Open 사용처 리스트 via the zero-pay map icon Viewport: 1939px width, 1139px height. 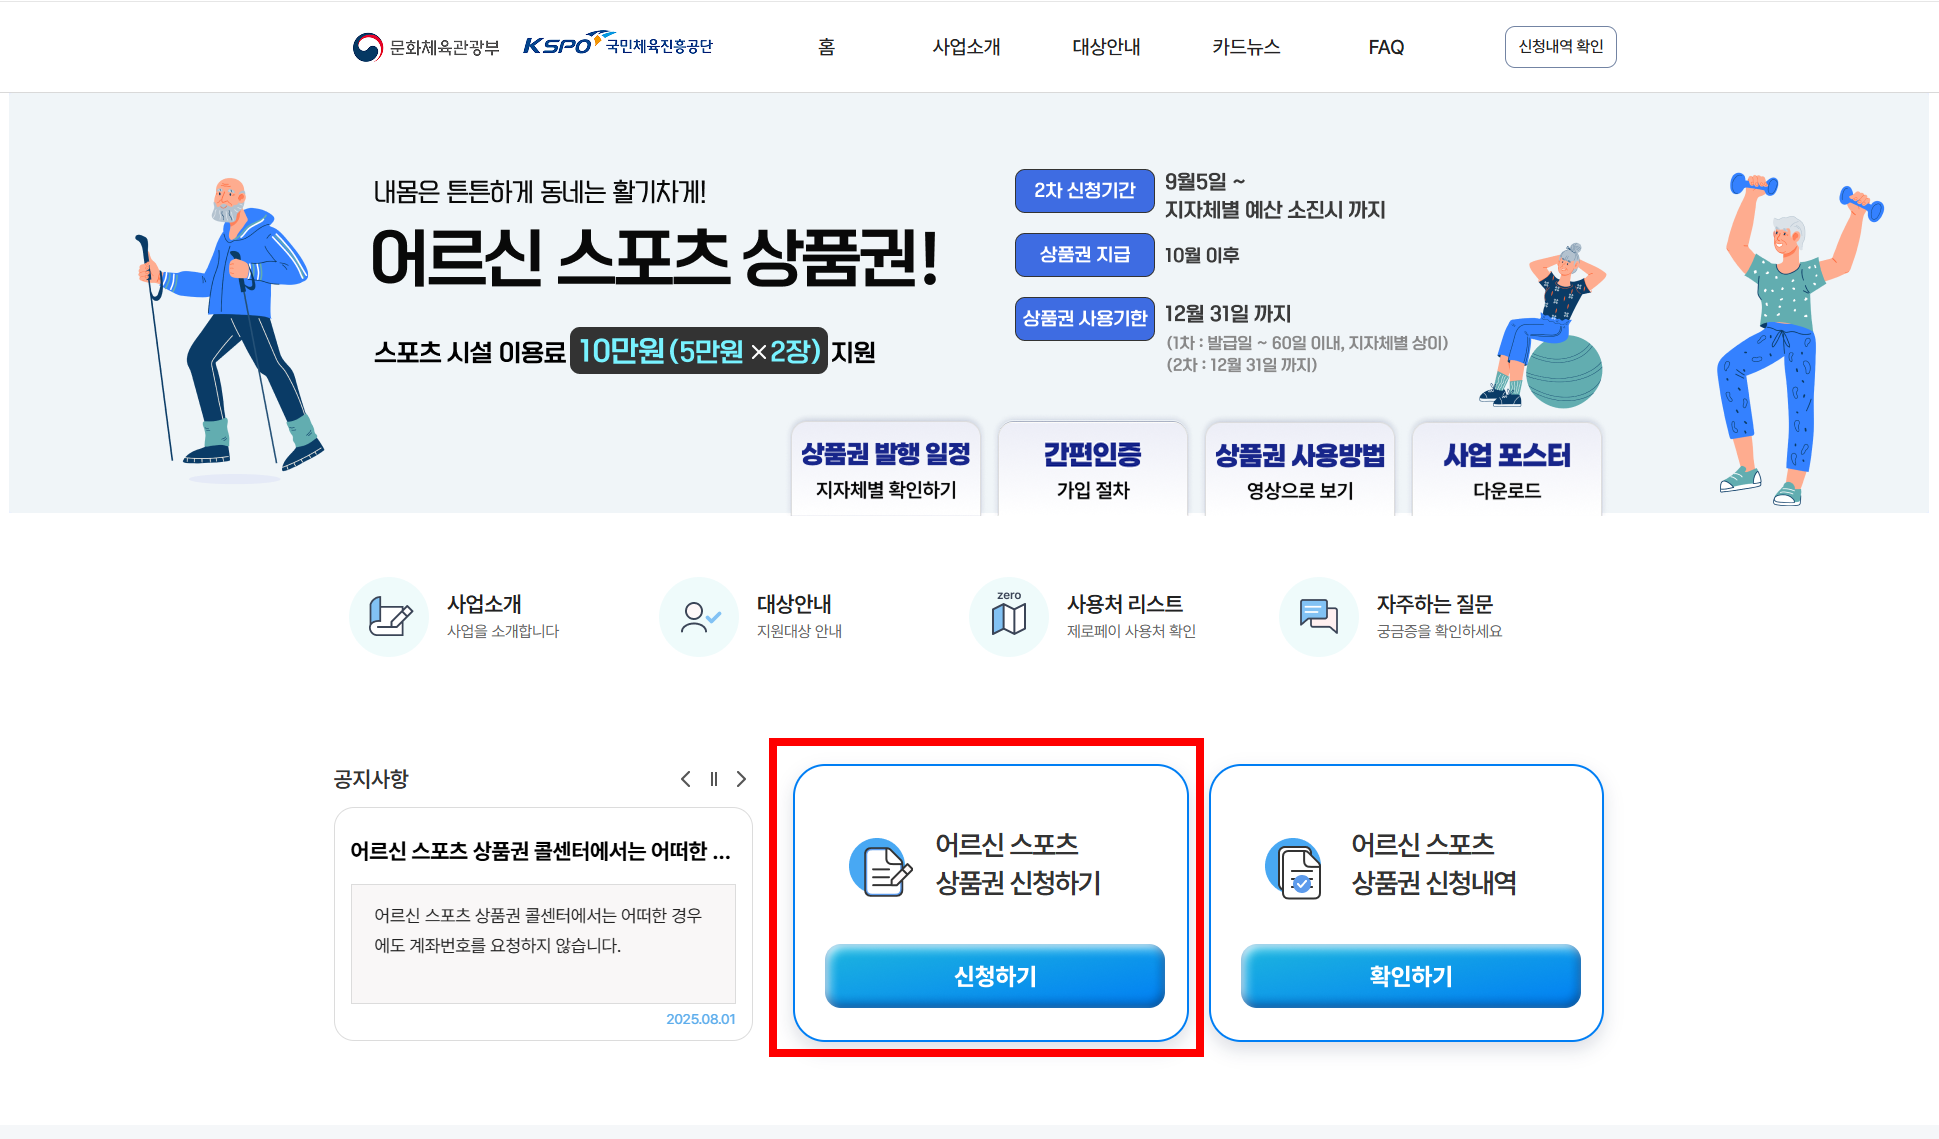click(x=1009, y=616)
